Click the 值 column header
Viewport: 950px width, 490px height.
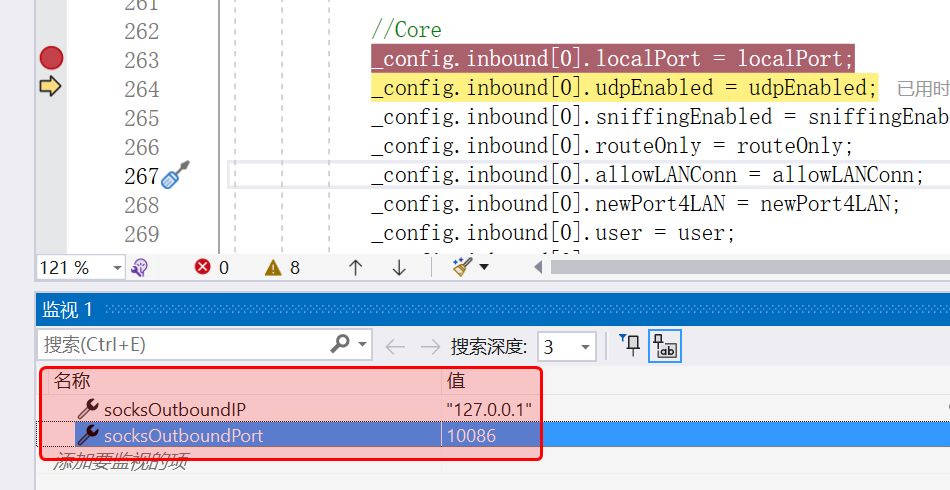tap(456, 381)
